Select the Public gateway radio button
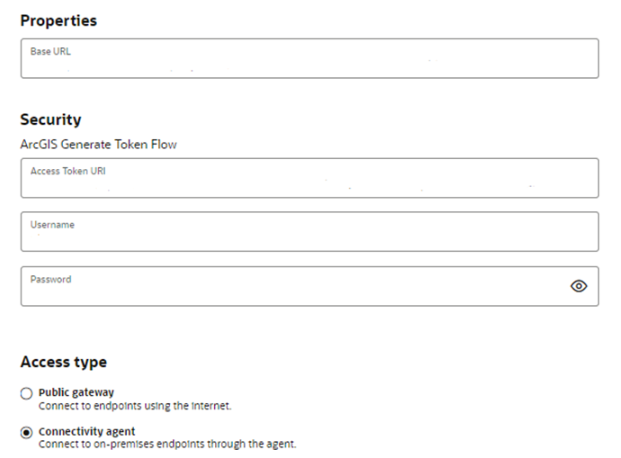621x458 pixels. (x=27, y=394)
